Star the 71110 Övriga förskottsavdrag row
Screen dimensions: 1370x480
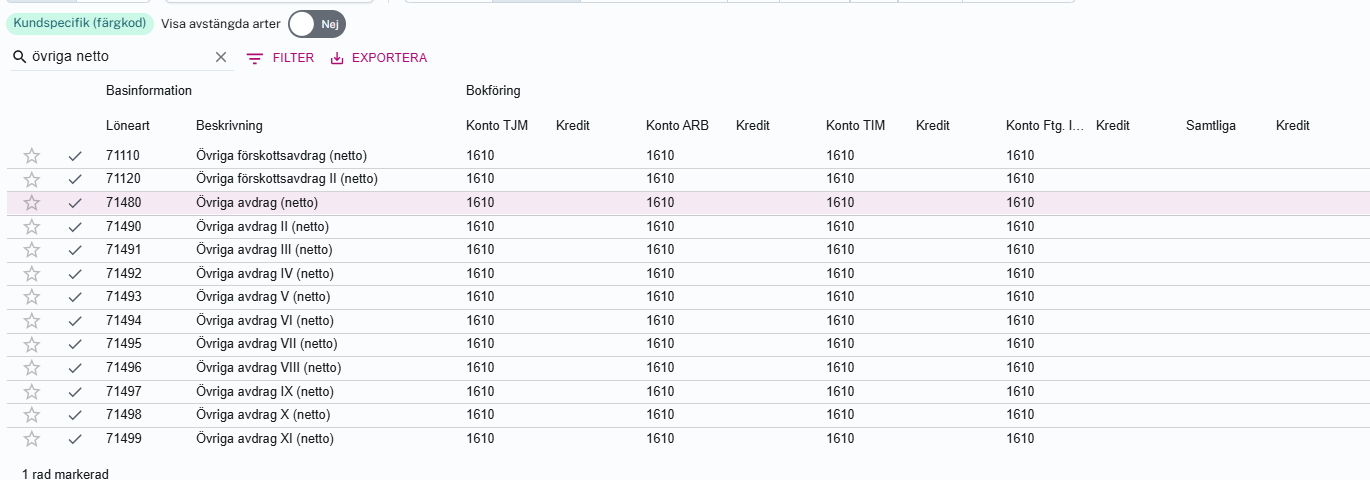click(32, 156)
